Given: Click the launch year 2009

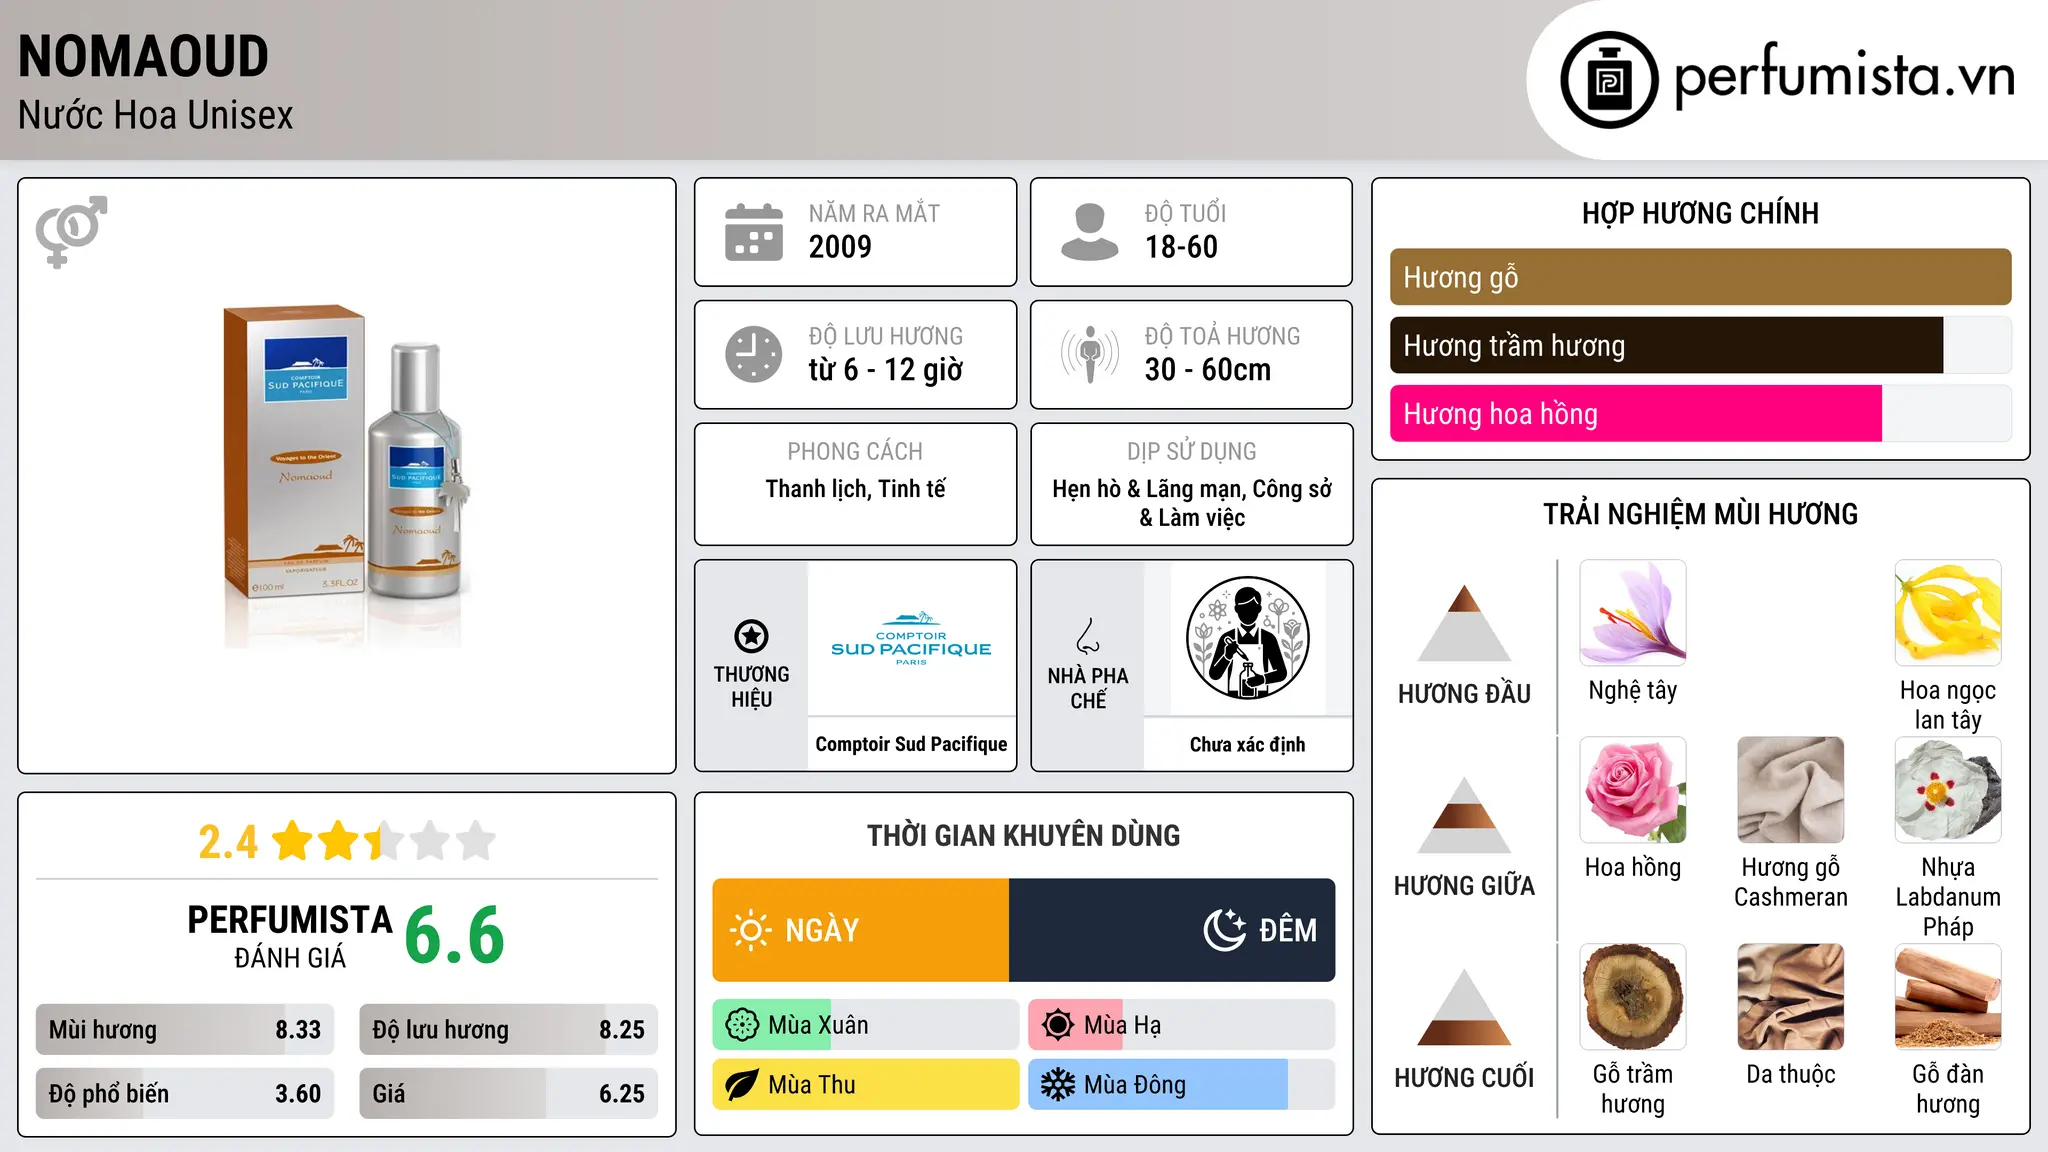Looking at the screenshot, I should pos(840,247).
